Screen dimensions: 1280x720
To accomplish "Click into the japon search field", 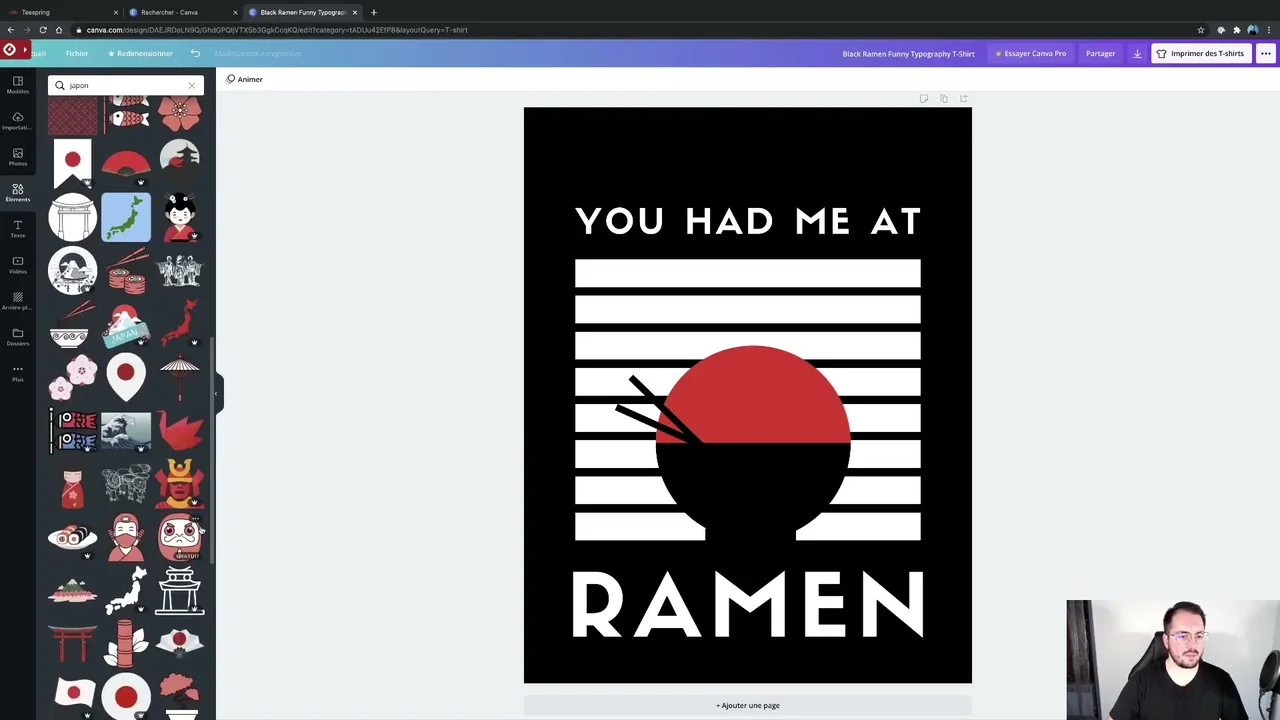I will coord(126,85).
